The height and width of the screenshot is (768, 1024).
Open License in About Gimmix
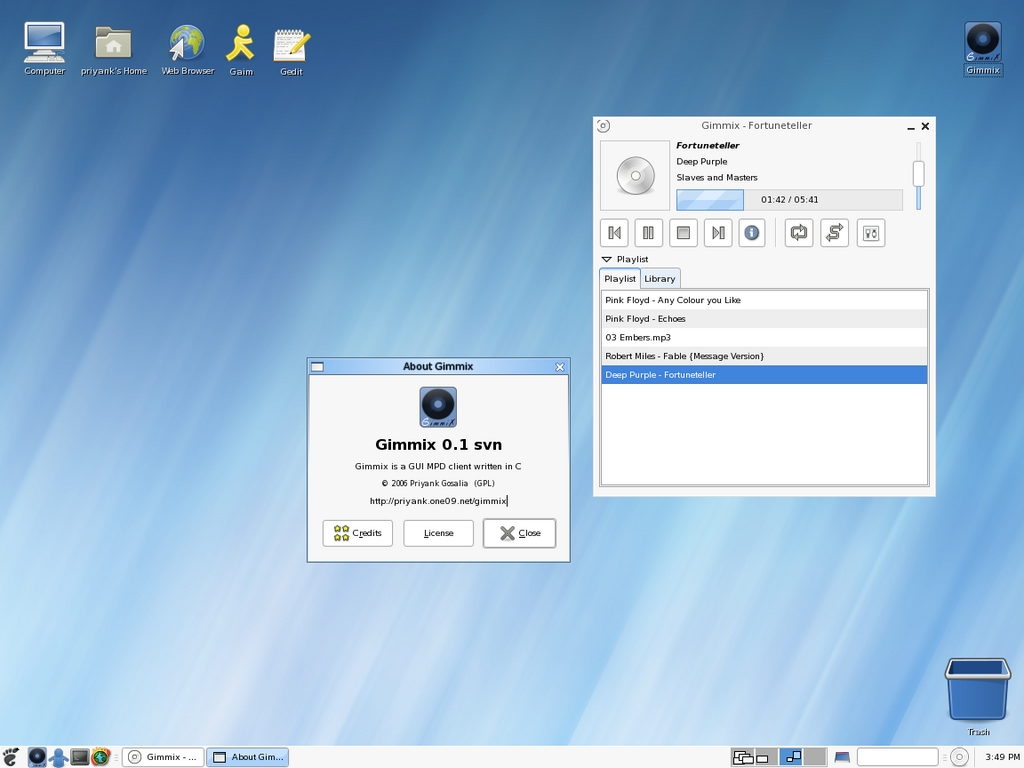(438, 534)
